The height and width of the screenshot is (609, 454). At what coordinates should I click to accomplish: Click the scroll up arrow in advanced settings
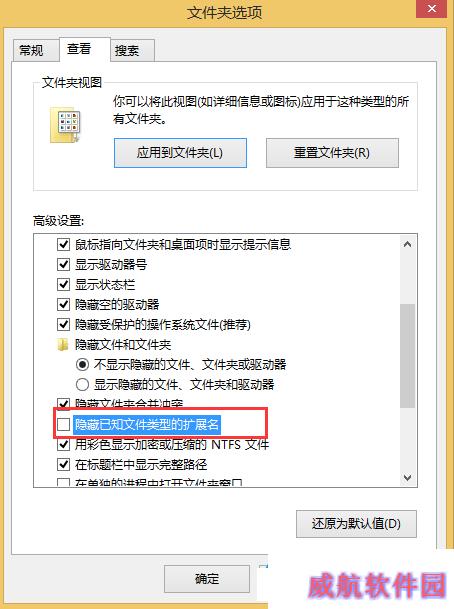407,244
